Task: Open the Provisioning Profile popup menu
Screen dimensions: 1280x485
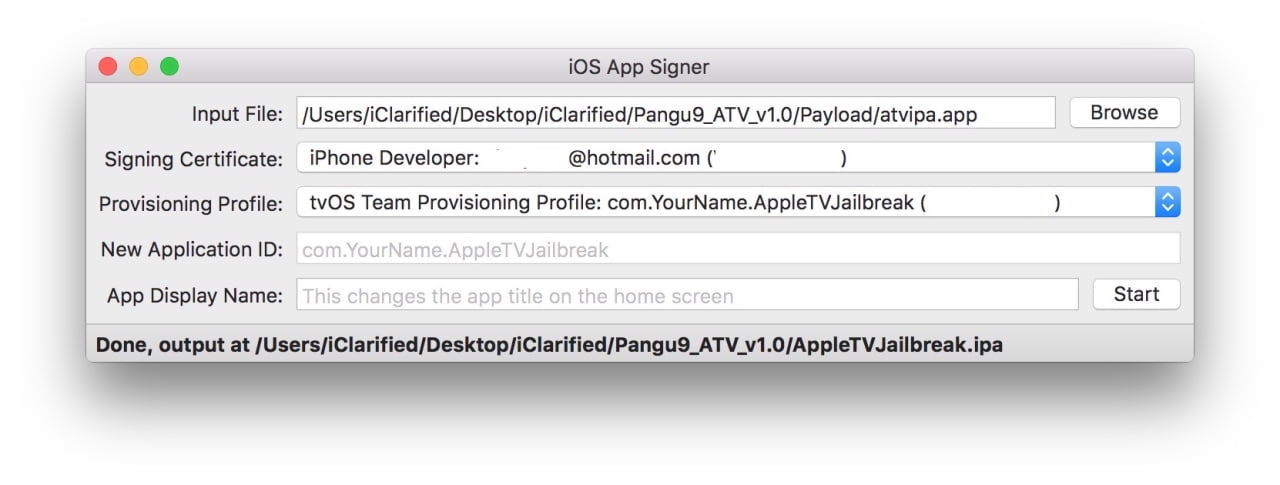Action: pyautogui.click(x=725, y=203)
